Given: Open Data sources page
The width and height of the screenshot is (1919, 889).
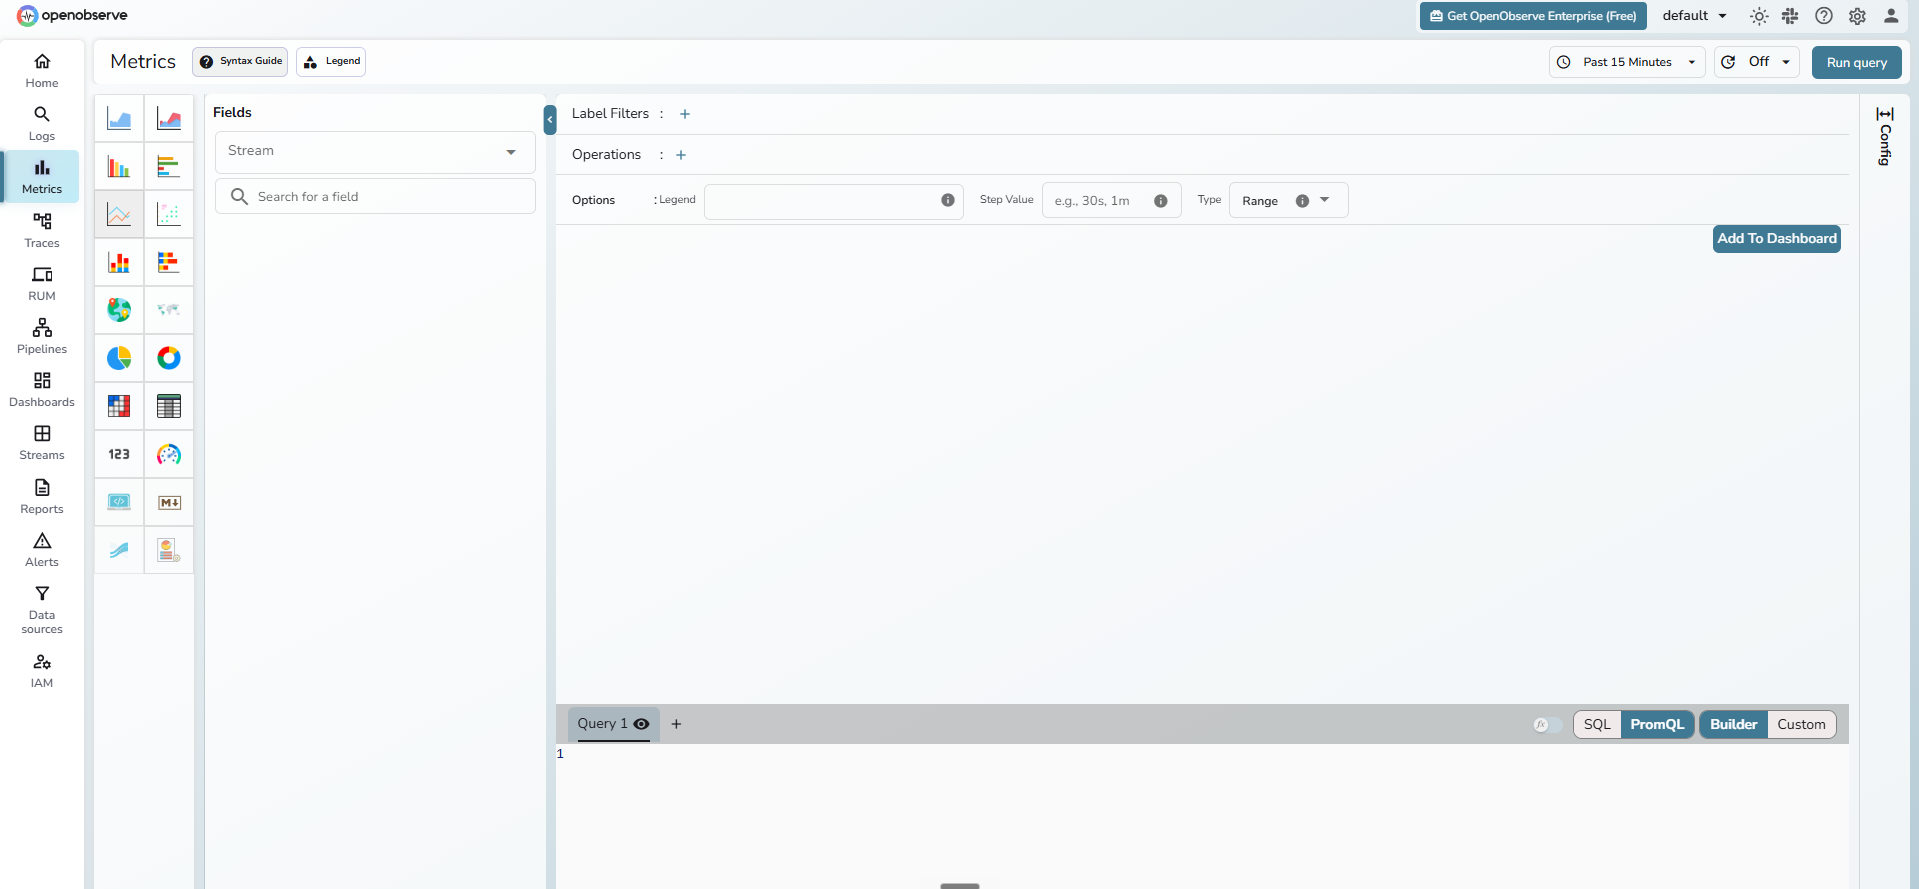Looking at the screenshot, I should [42, 610].
